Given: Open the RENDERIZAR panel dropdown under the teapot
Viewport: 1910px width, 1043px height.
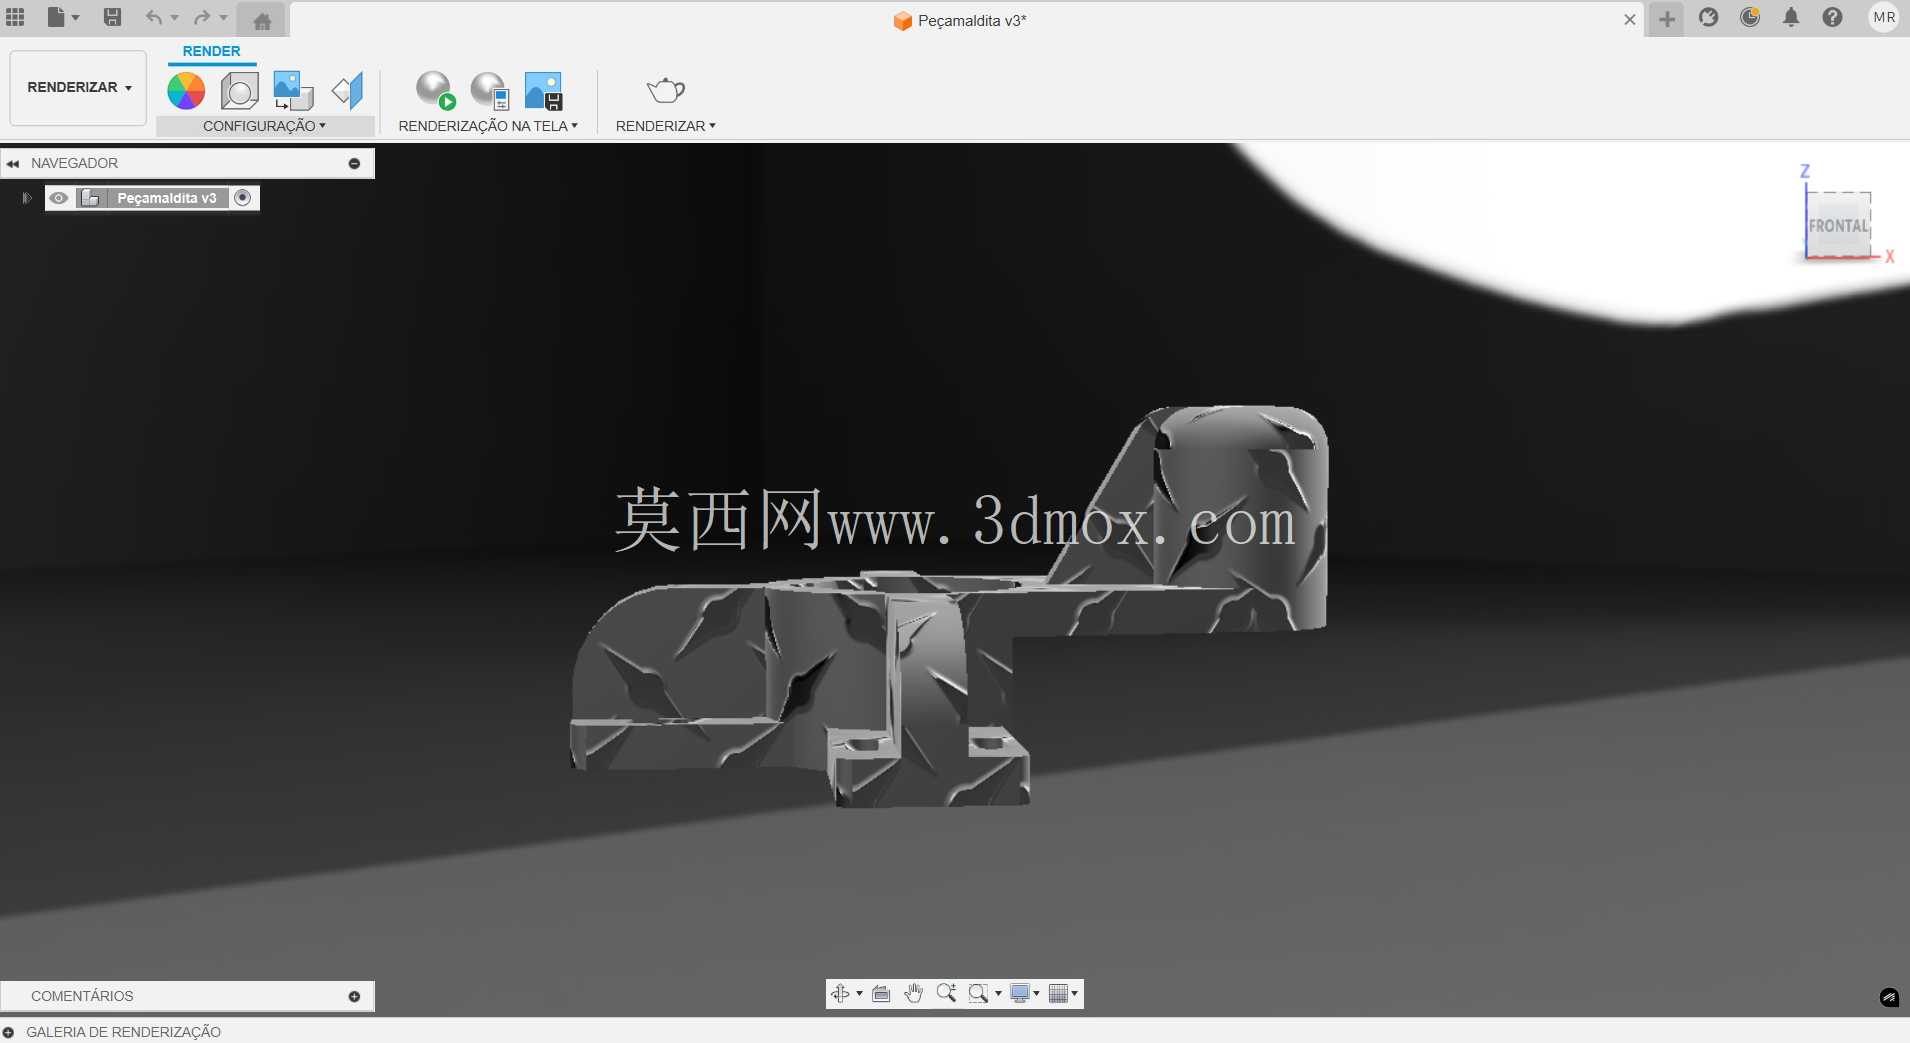Looking at the screenshot, I should (x=666, y=126).
